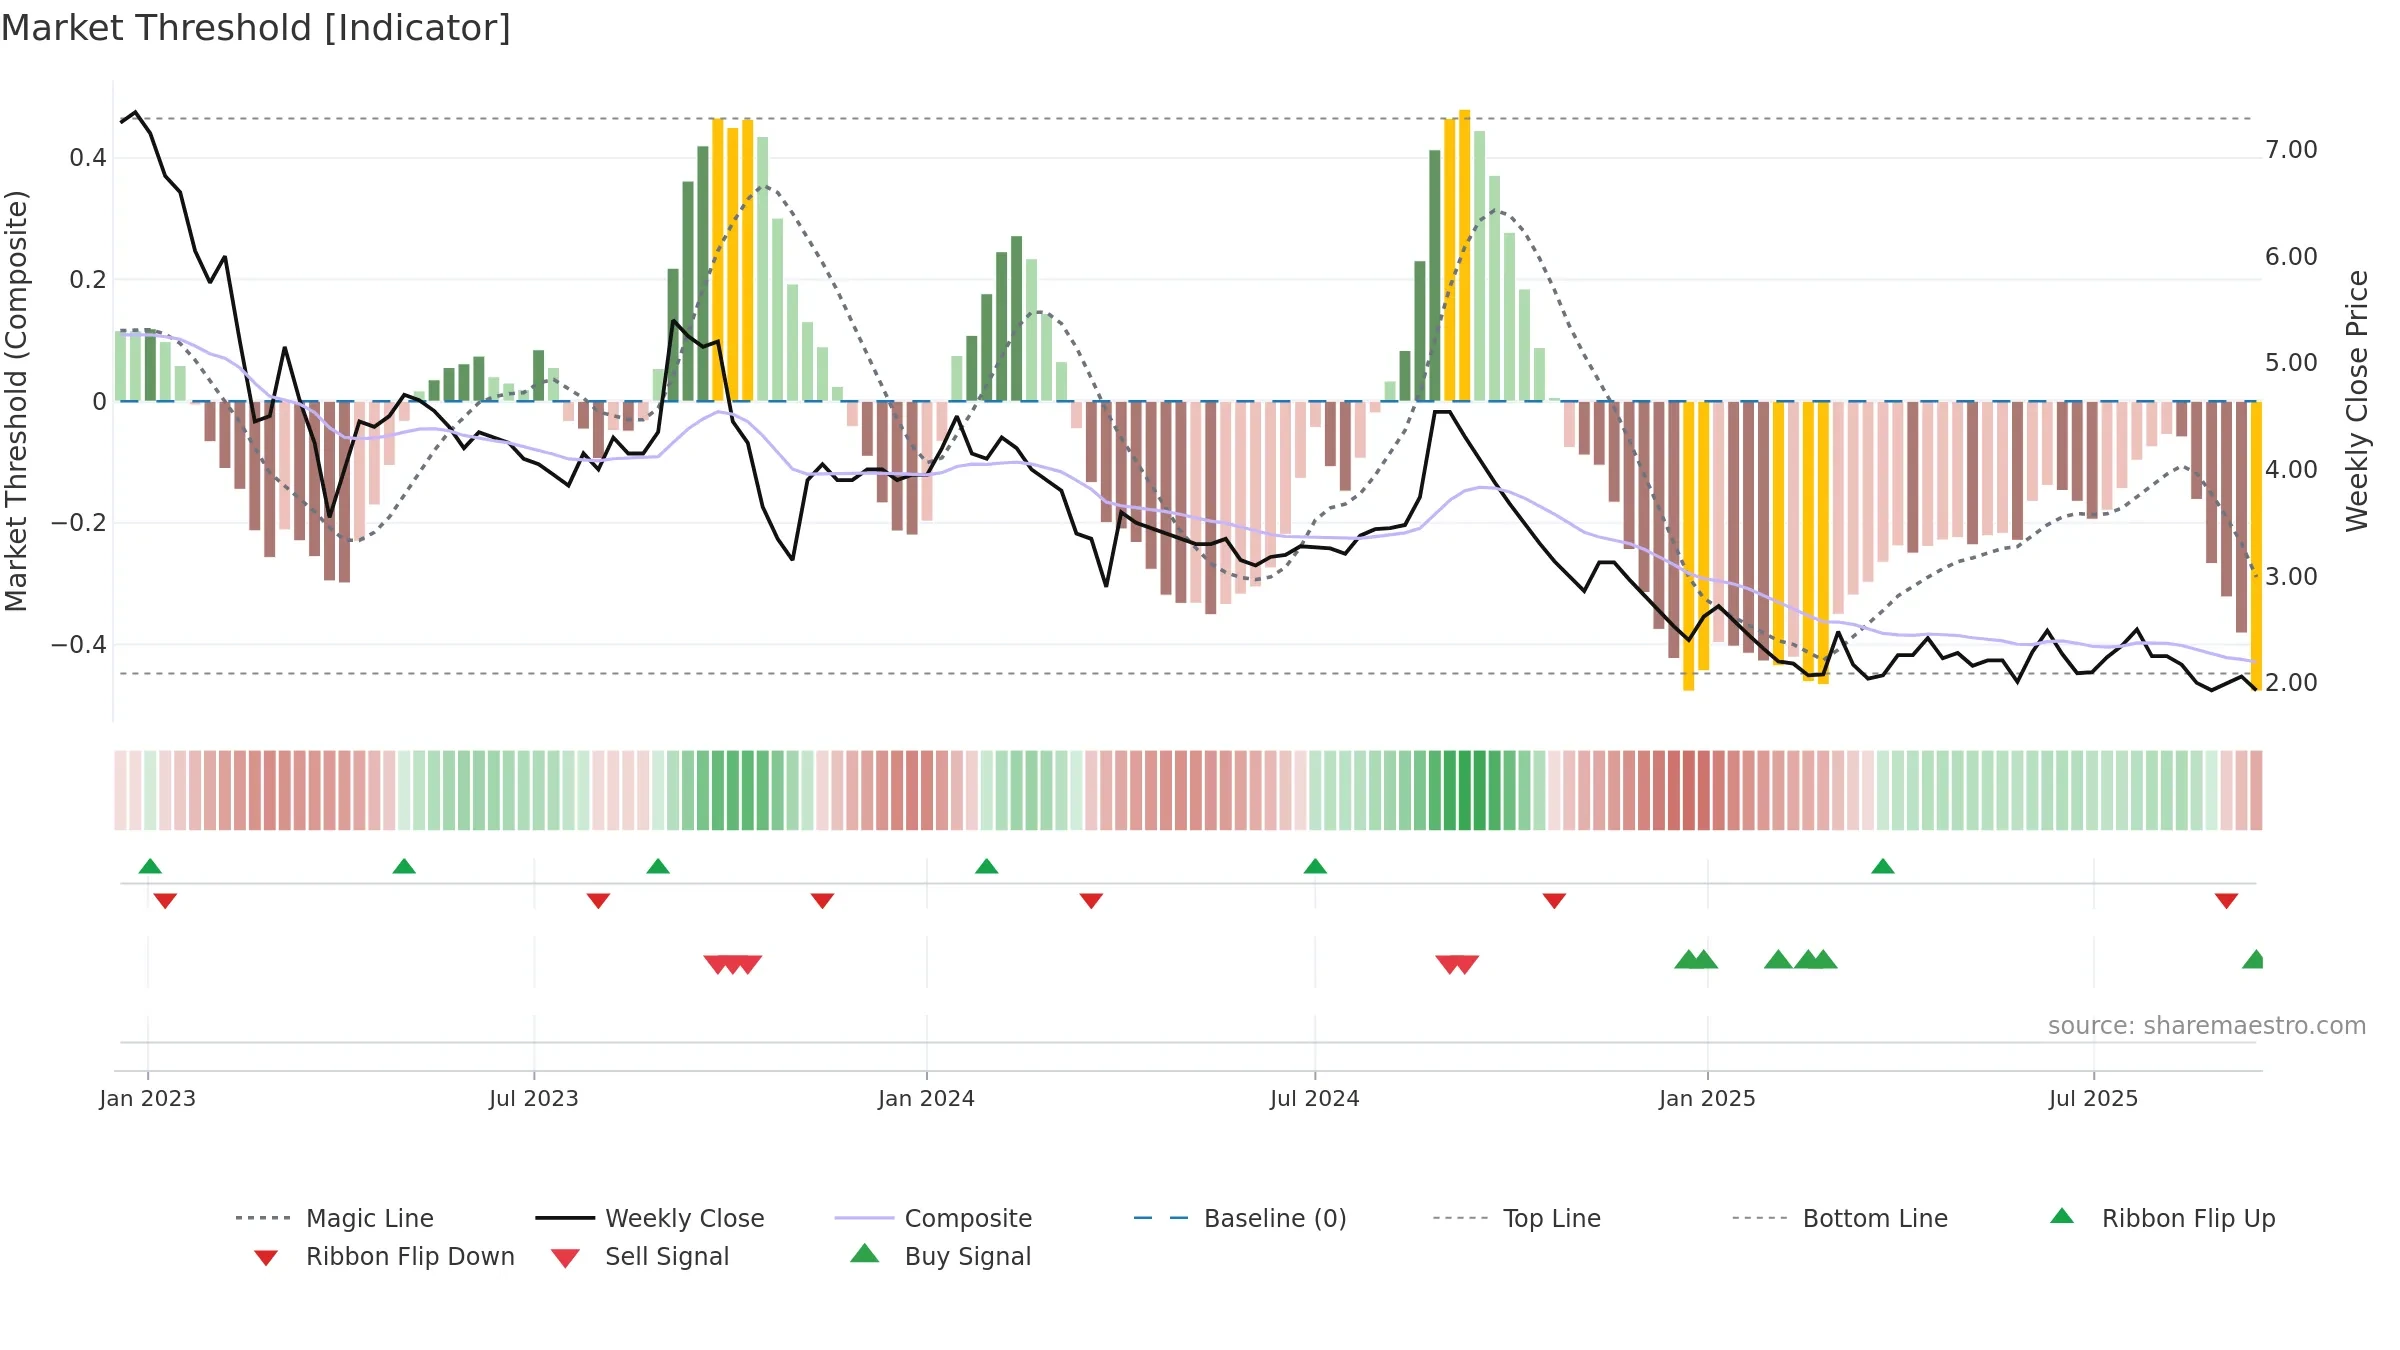Click the Jan 2025 x-axis label
Screen dimensions: 2400x1350
coord(1707,1098)
